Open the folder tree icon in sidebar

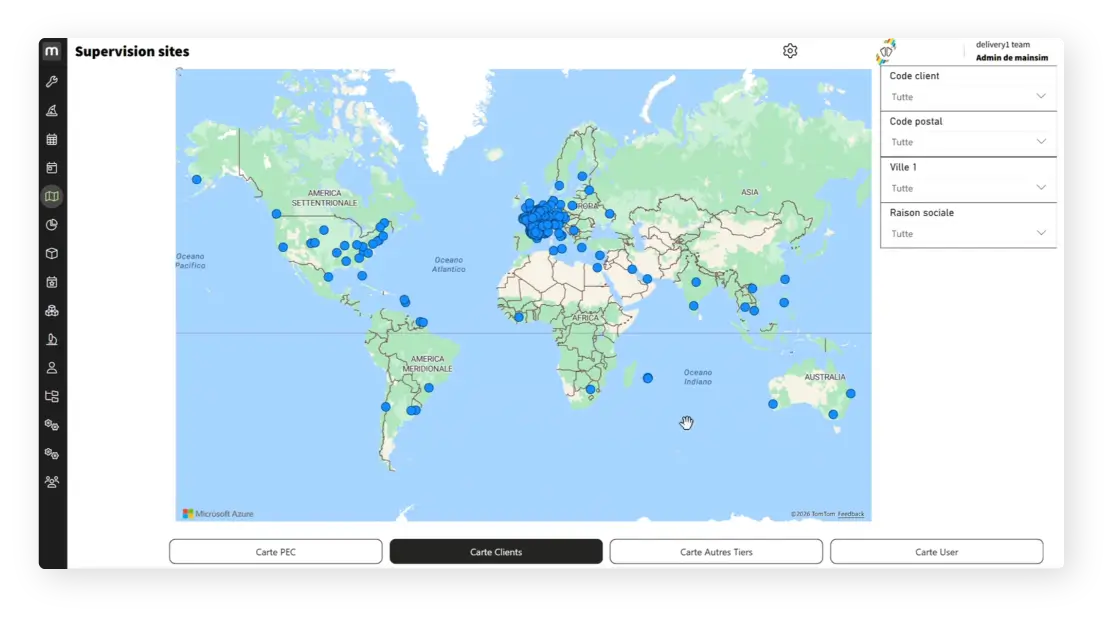[x=52, y=396]
